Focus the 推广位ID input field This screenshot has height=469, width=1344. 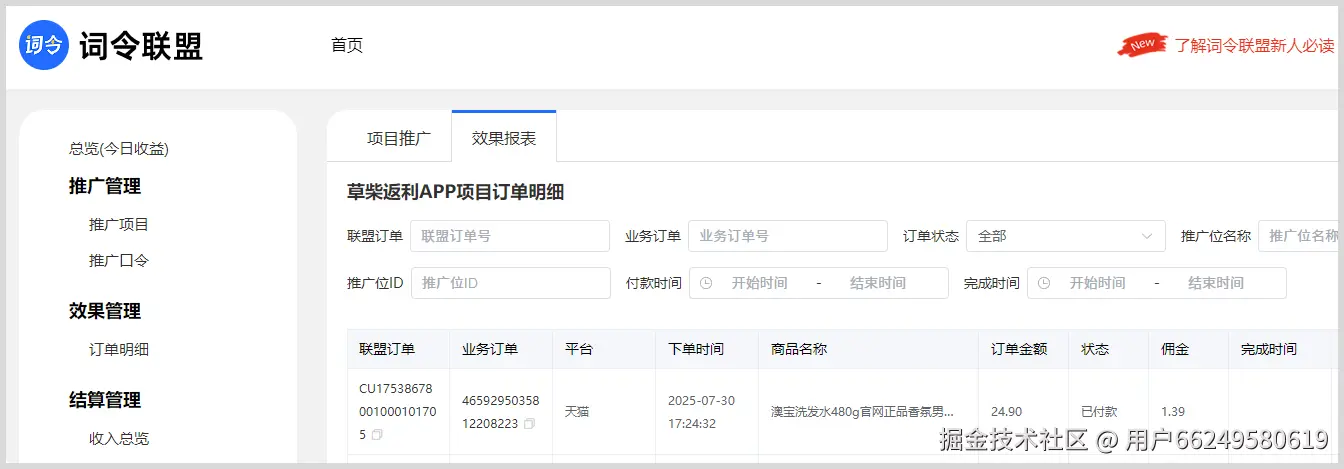[x=511, y=283]
